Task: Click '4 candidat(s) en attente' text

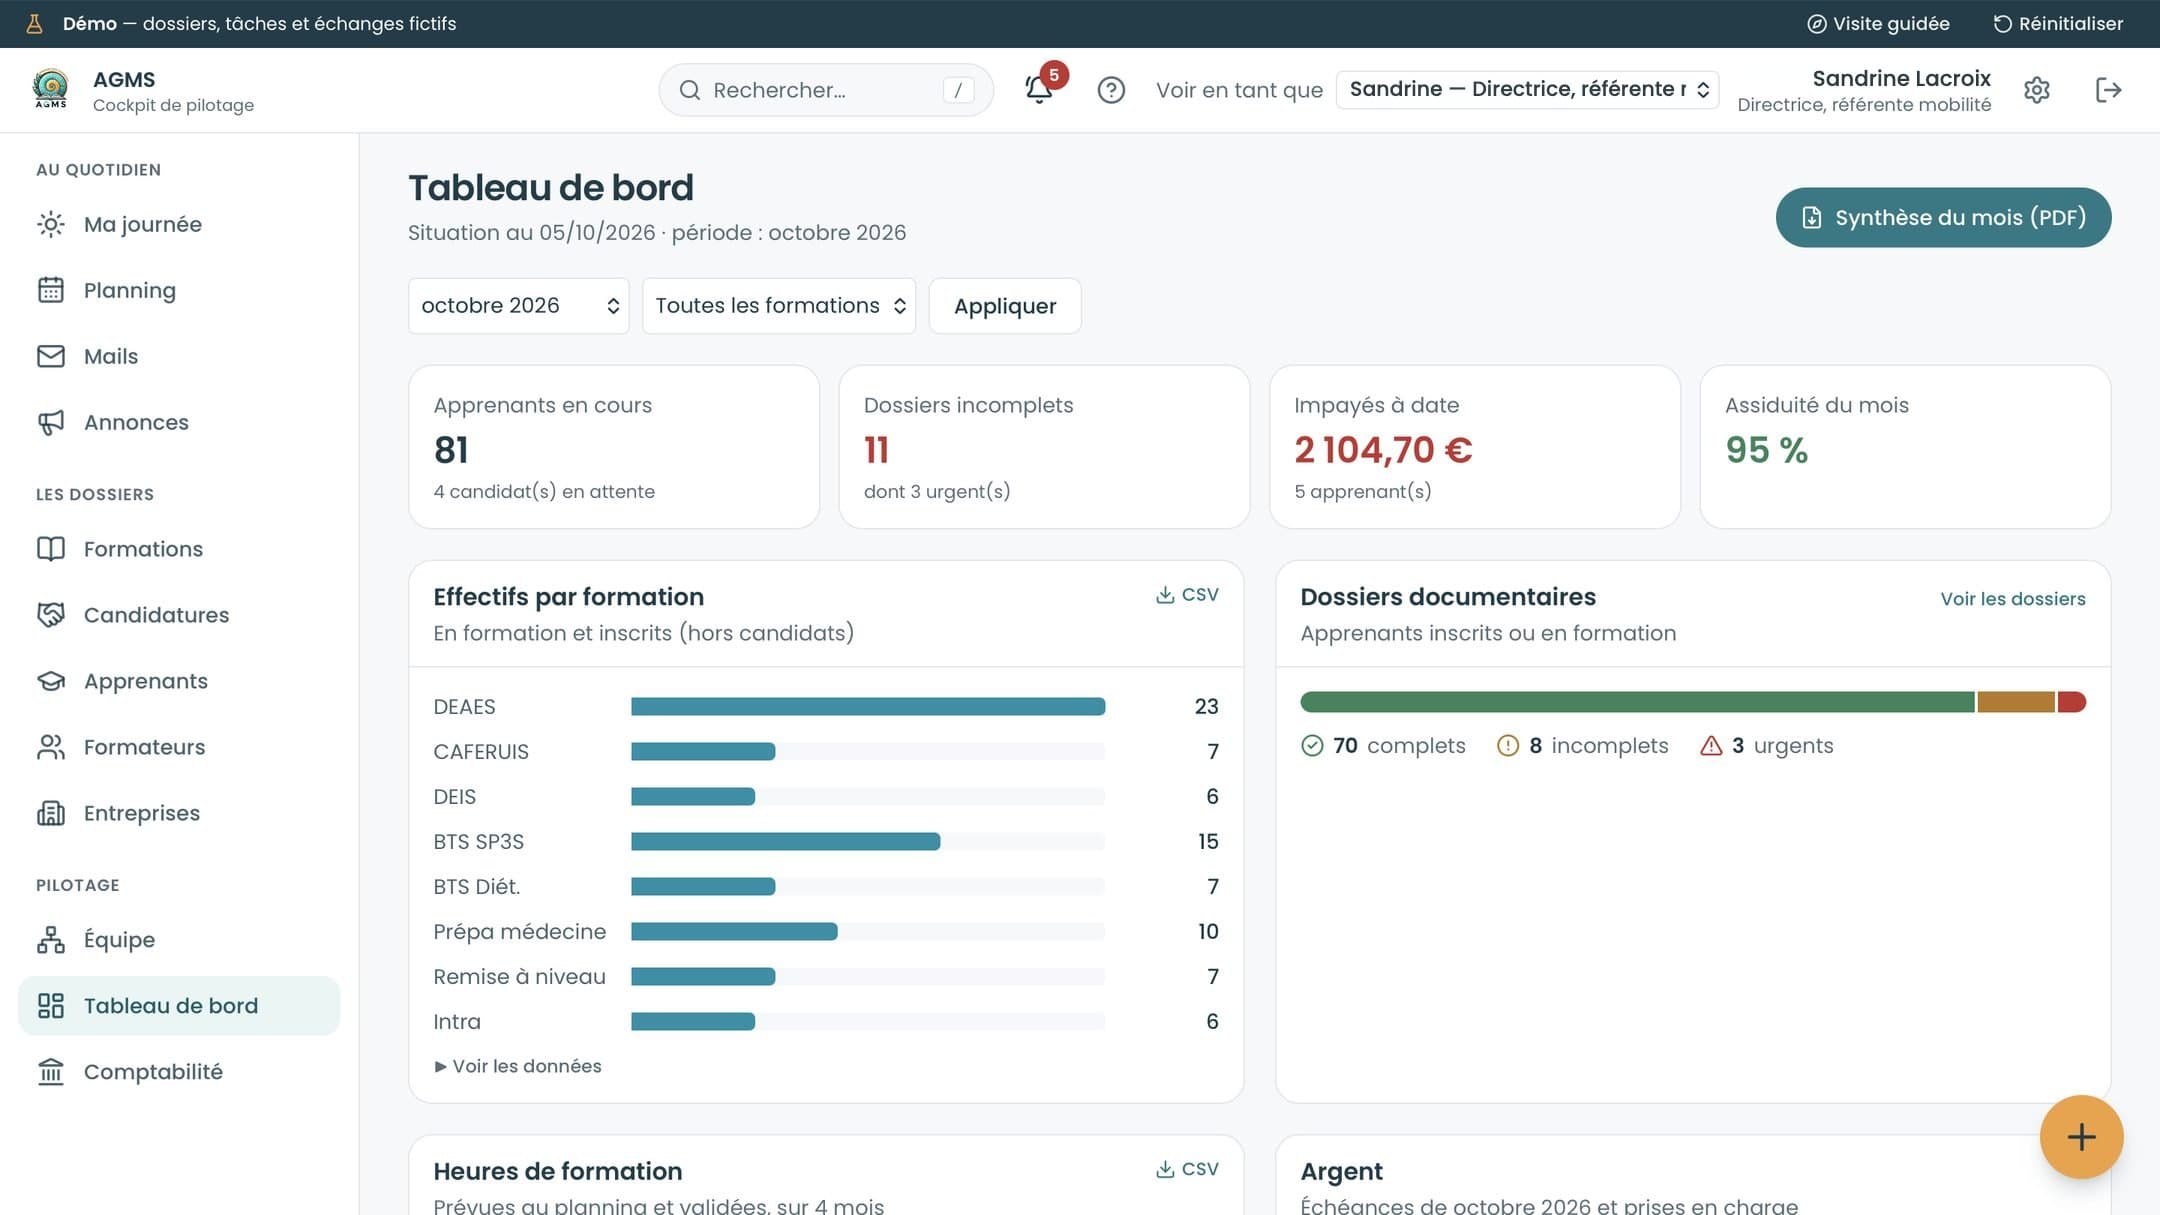Action: (x=544, y=492)
